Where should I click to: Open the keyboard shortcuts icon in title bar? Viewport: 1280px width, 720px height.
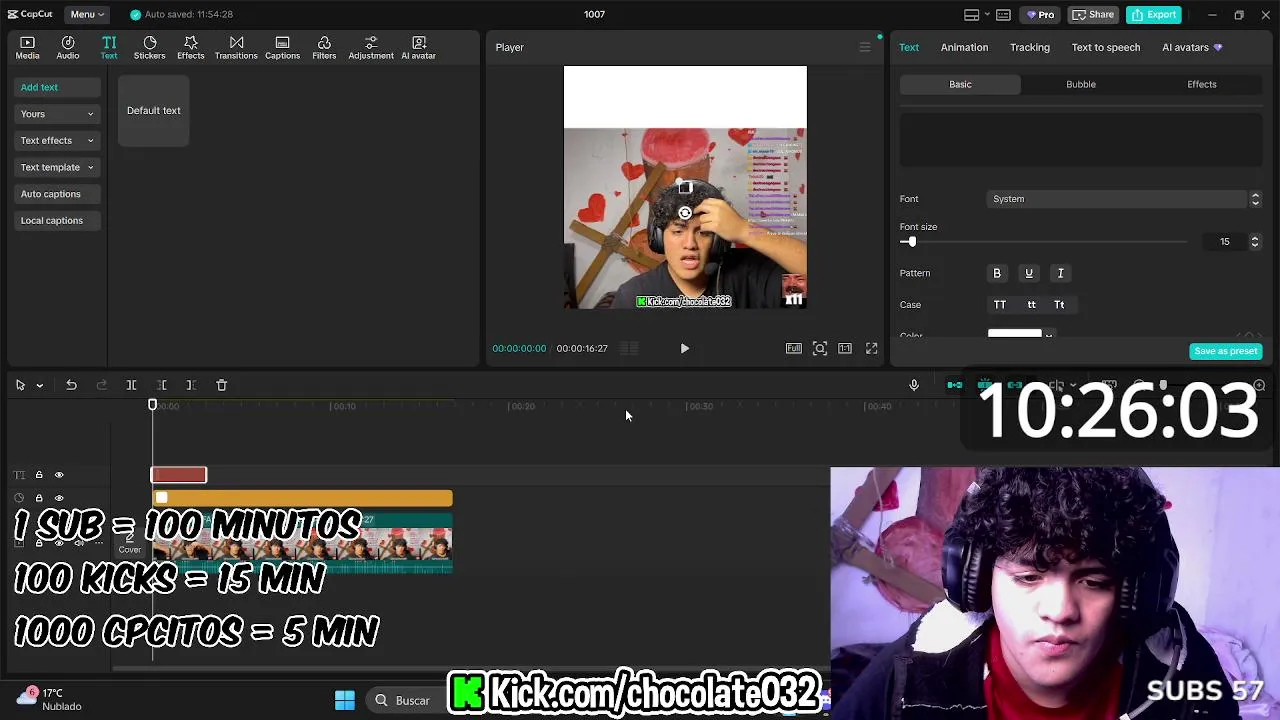click(1003, 15)
